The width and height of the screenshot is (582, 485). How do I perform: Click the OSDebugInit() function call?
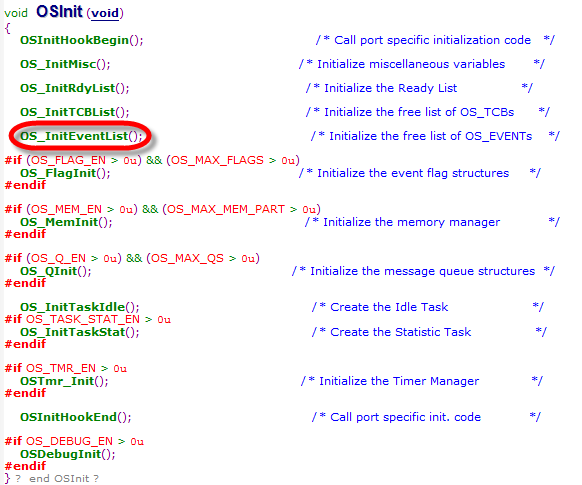[68, 454]
